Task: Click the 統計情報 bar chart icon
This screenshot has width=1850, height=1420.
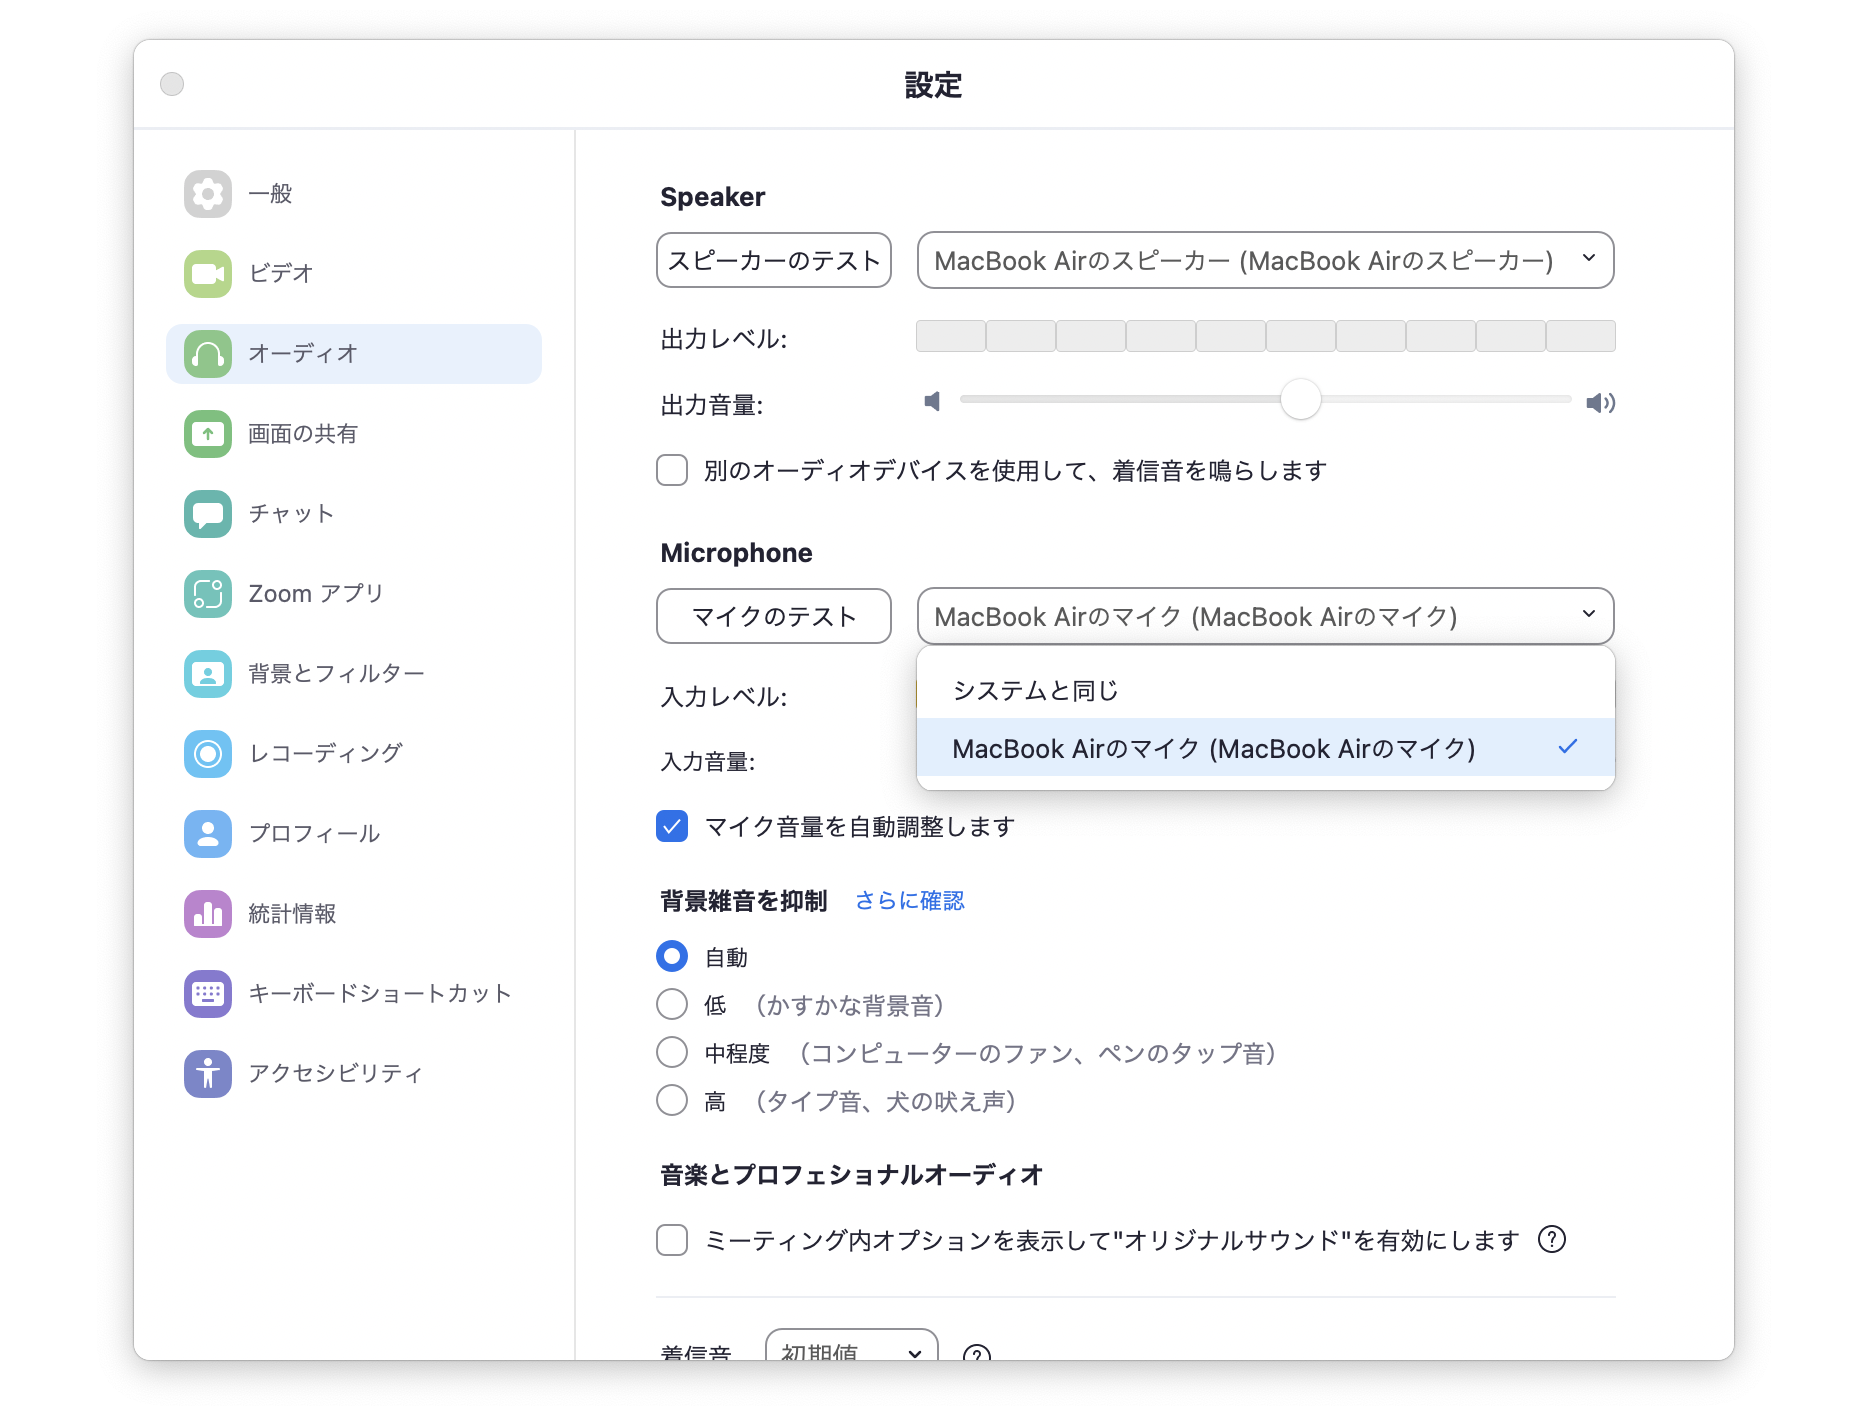Action: (208, 914)
